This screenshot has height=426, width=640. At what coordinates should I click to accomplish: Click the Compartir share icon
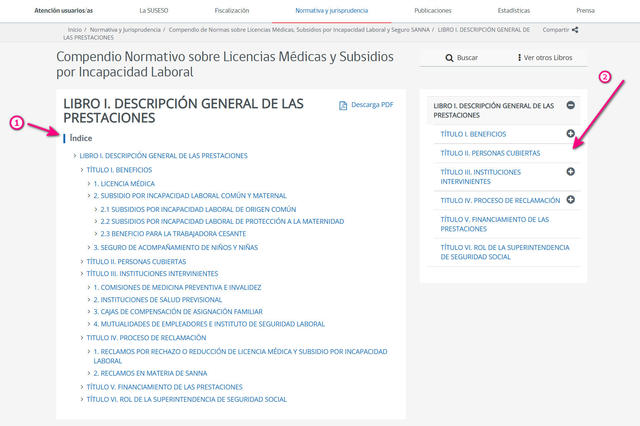575,30
